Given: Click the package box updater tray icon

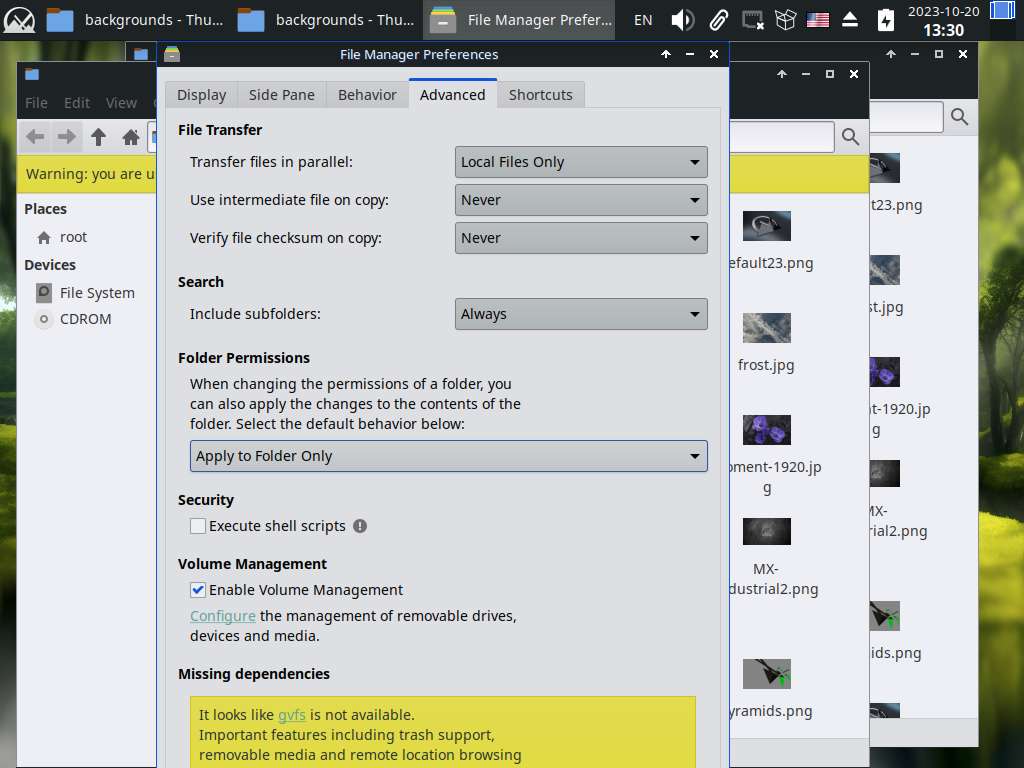Looking at the screenshot, I should point(786,20).
